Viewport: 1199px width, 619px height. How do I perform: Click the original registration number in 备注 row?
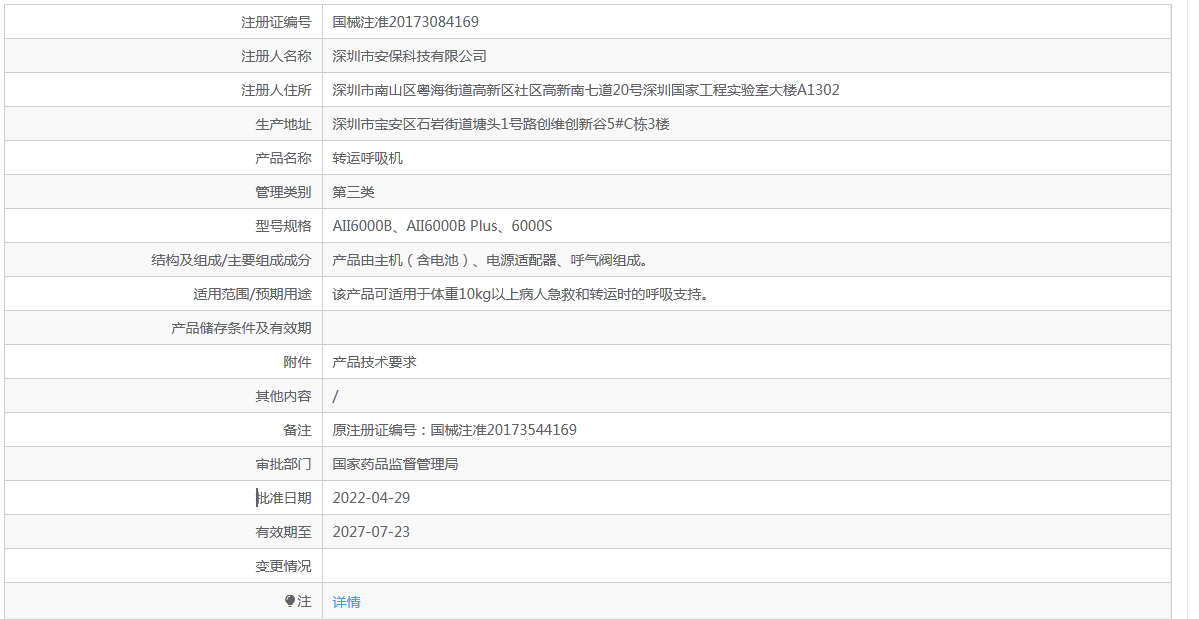pos(454,430)
